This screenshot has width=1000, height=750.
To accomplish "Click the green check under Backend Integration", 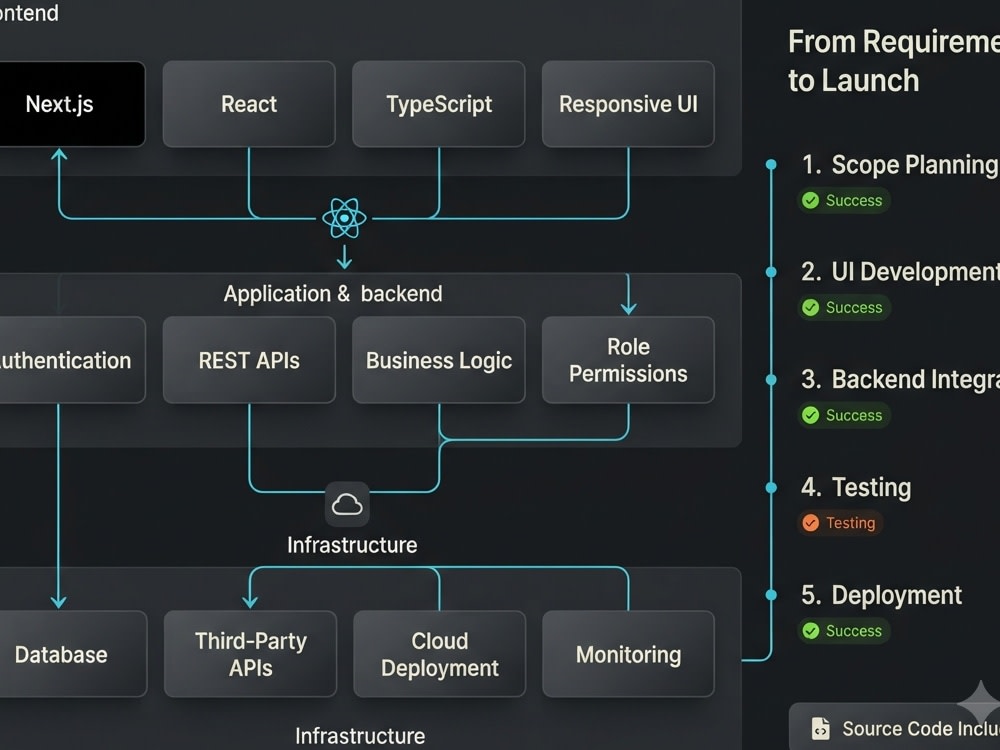I will pos(811,415).
